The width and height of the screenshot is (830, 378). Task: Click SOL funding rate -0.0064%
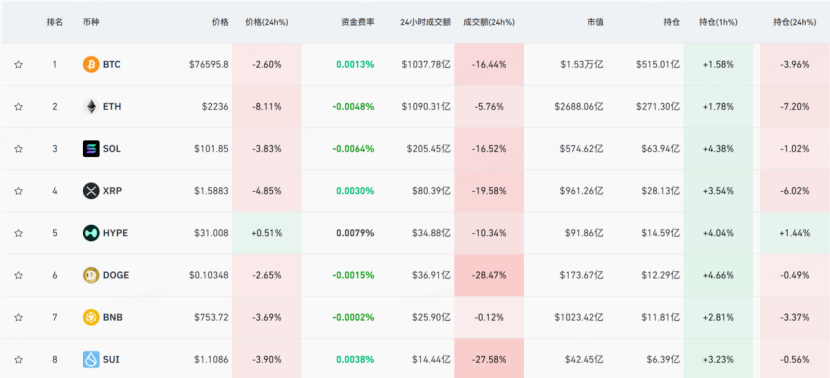click(353, 149)
